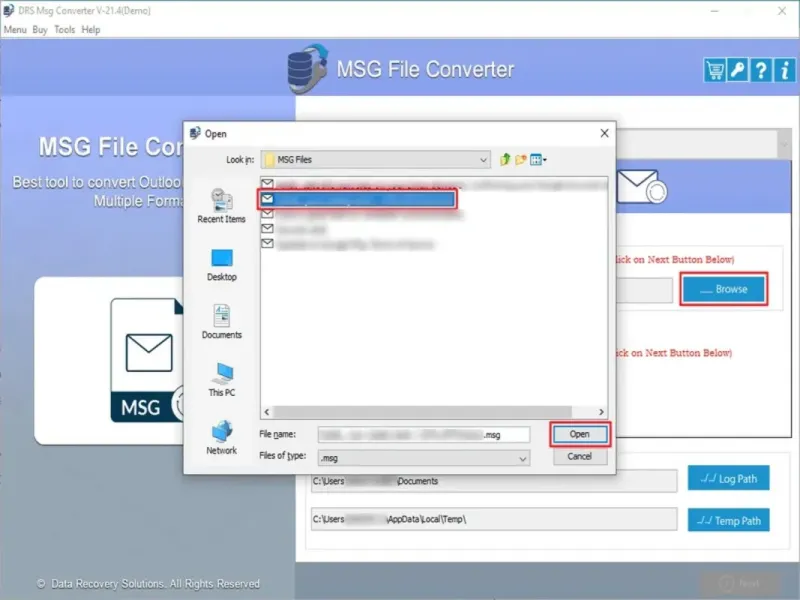The width and height of the screenshot is (800, 600).
Task: Click the horizontal scrollbar in file list
Action: pyautogui.click(x=422, y=412)
